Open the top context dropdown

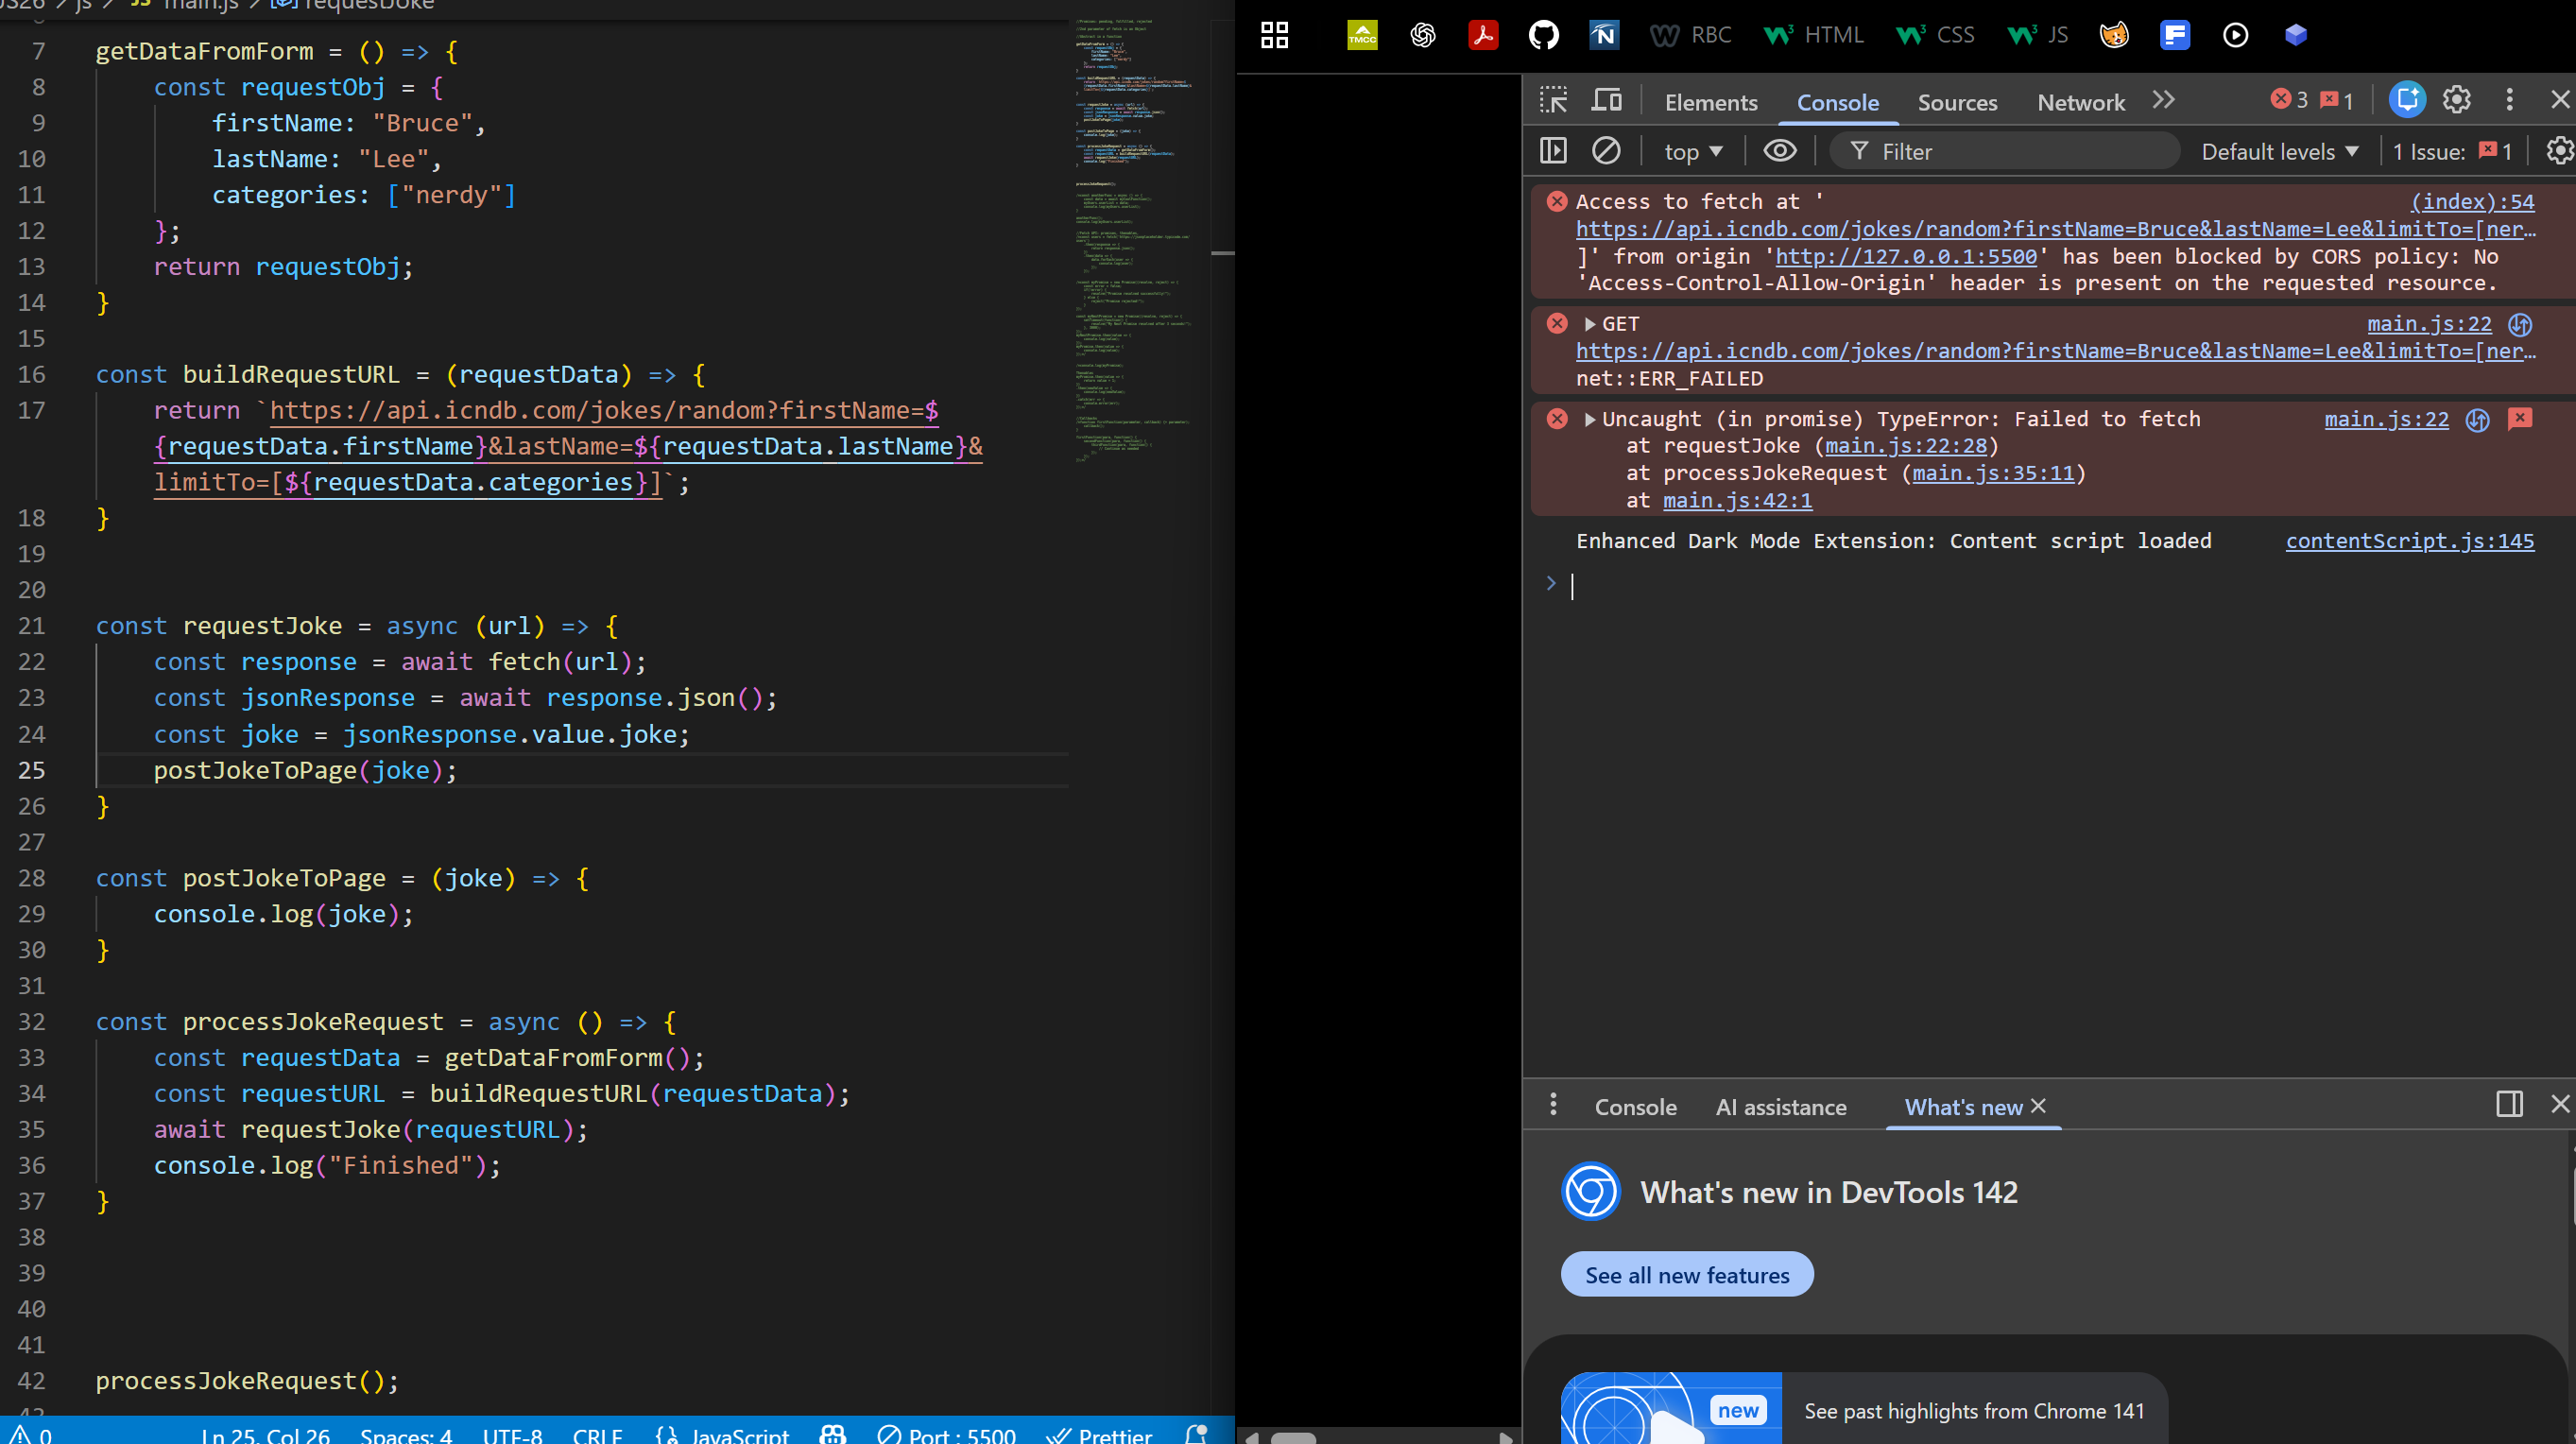pos(1693,152)
